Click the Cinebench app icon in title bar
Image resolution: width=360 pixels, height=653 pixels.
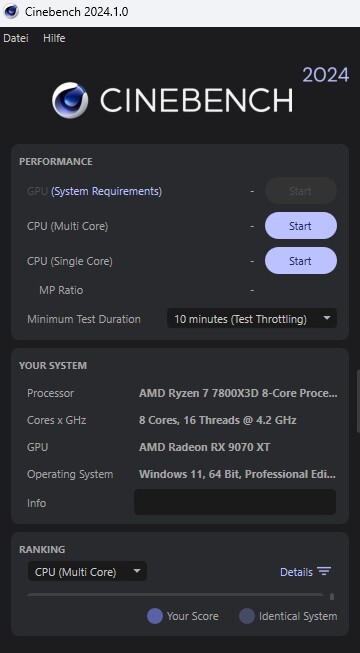[x=11, y=11]
